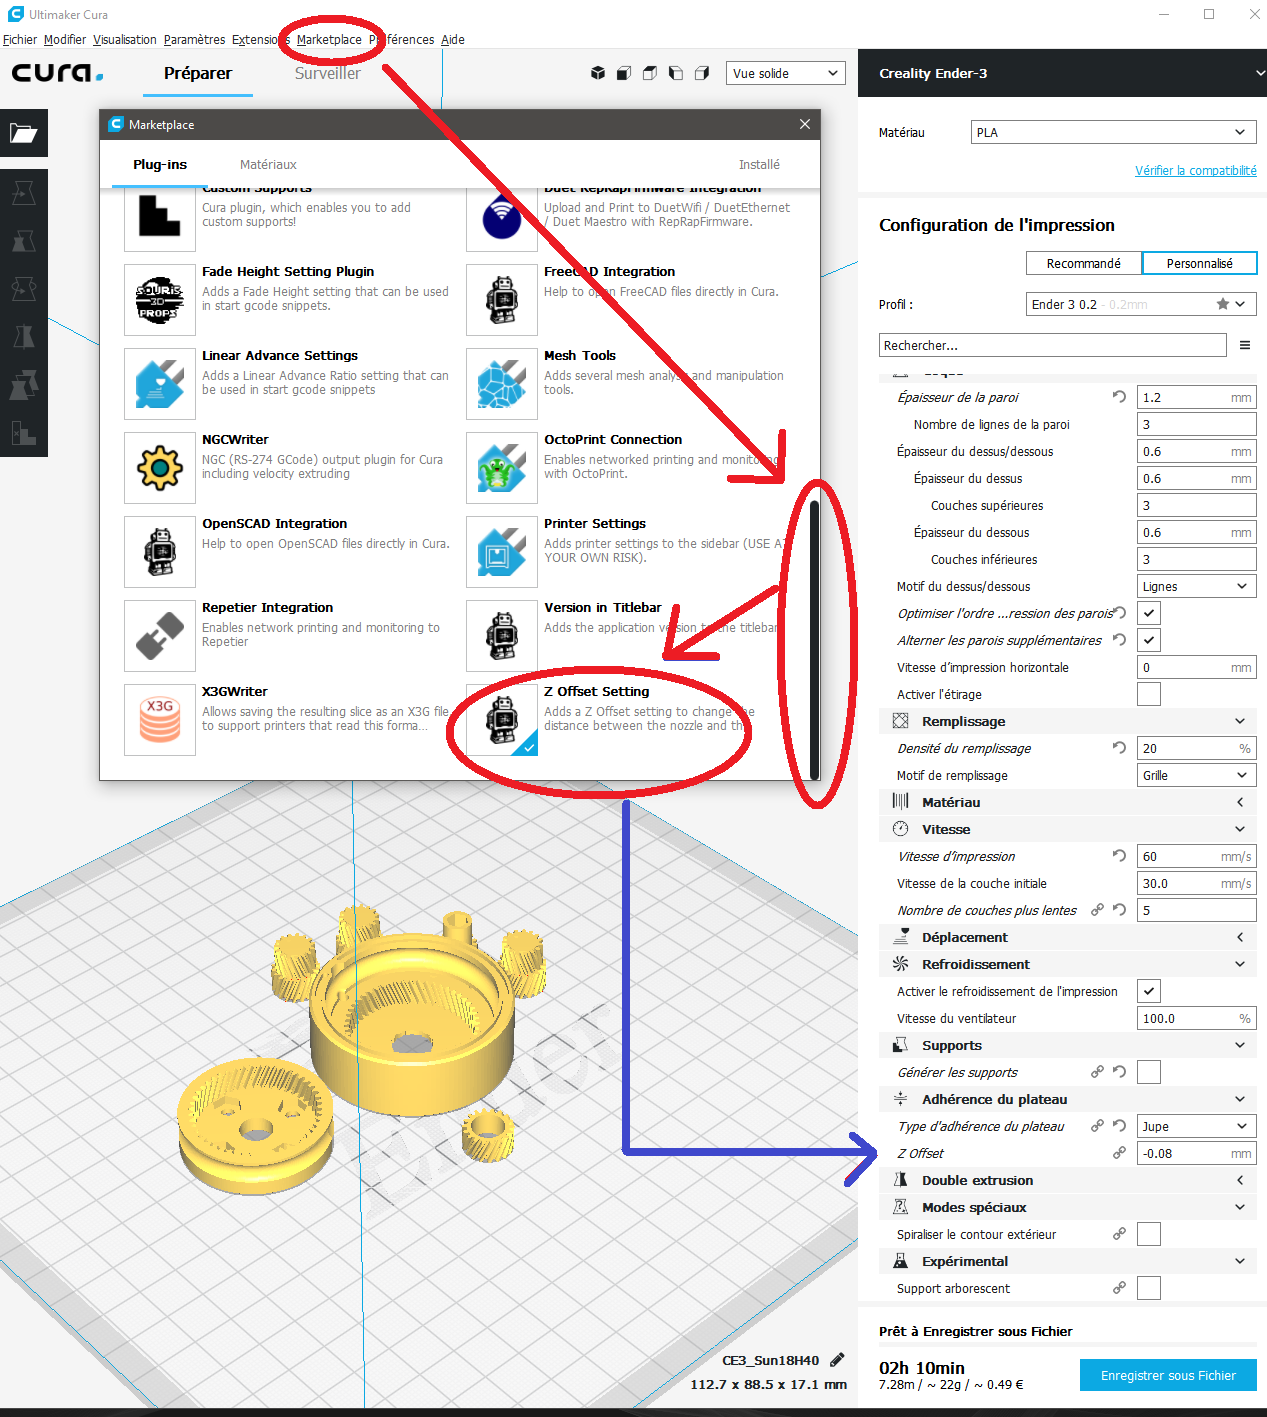The image size is (1267, 1417).
Task: Select the front view cube icon
Action: (x=624, y=73)
